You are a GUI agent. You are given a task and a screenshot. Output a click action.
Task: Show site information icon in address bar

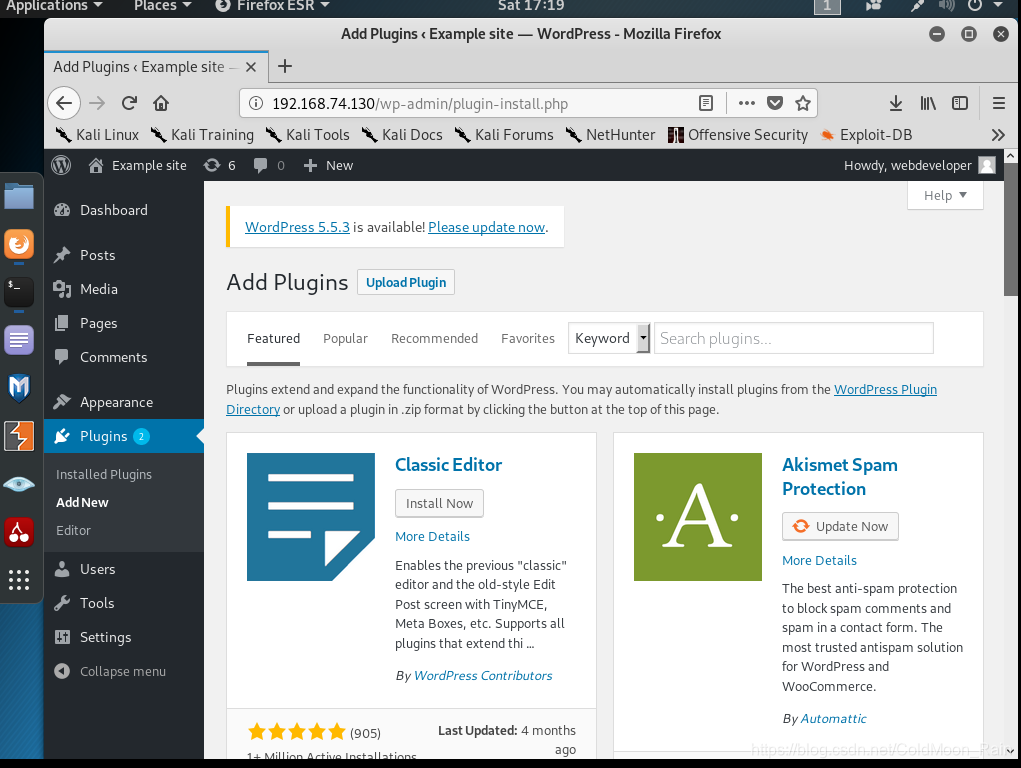pos(256,104)
